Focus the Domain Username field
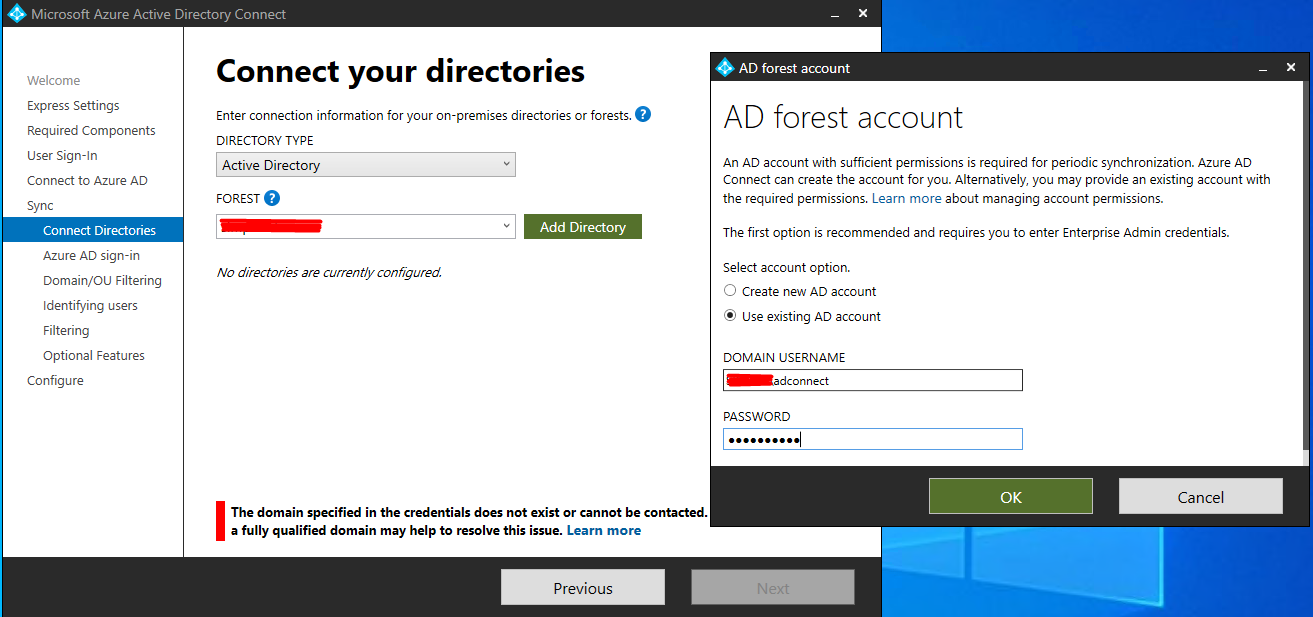This screenshot has width=1313, height=617. click(873, 380)
